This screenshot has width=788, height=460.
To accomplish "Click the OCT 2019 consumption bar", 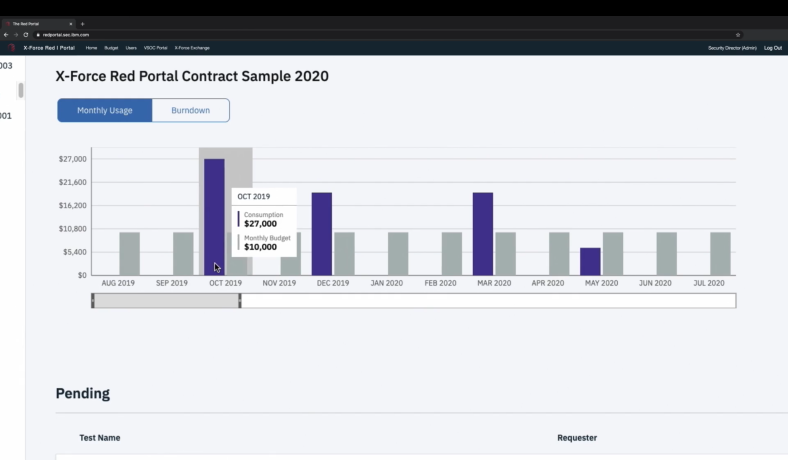I will [214, 217].
